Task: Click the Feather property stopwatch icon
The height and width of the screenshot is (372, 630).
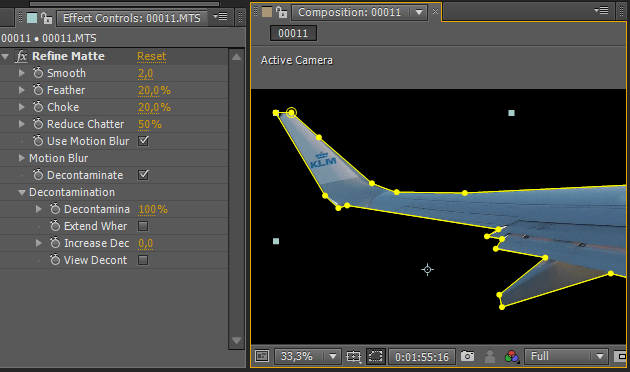Action: (x=38, y=90)
